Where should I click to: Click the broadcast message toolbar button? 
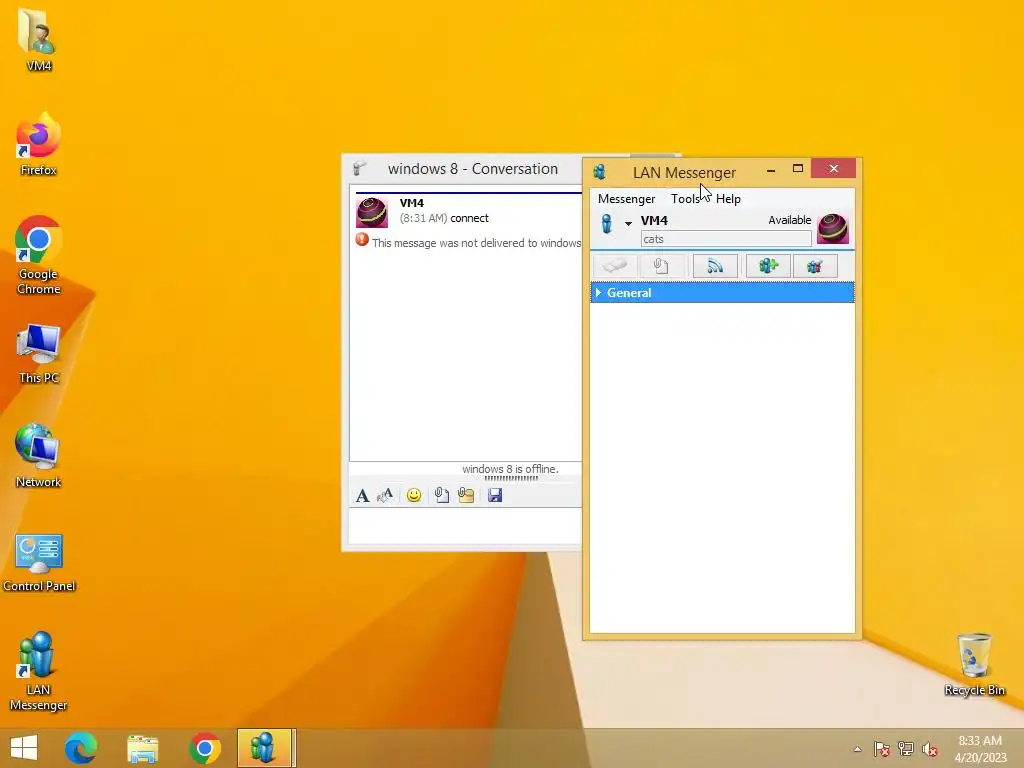click(715, 266)
